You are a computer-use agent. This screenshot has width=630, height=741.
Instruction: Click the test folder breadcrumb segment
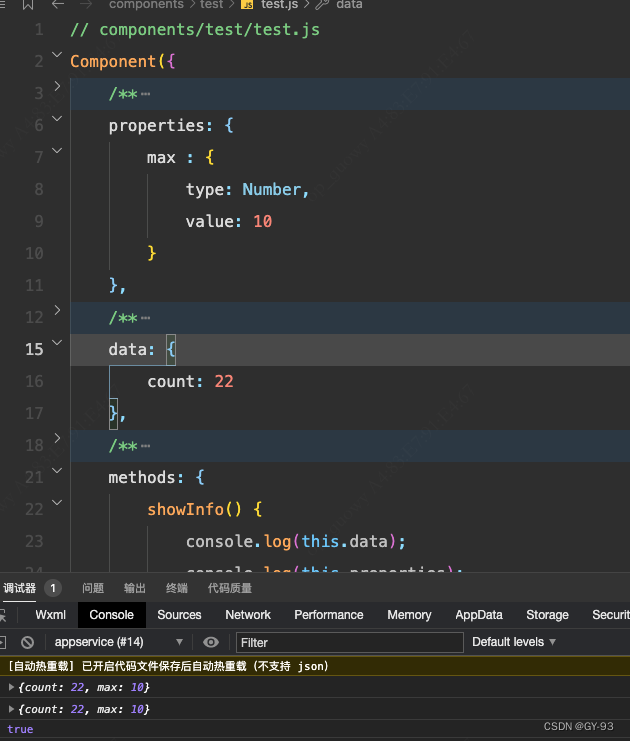click(x=211, y=5)
